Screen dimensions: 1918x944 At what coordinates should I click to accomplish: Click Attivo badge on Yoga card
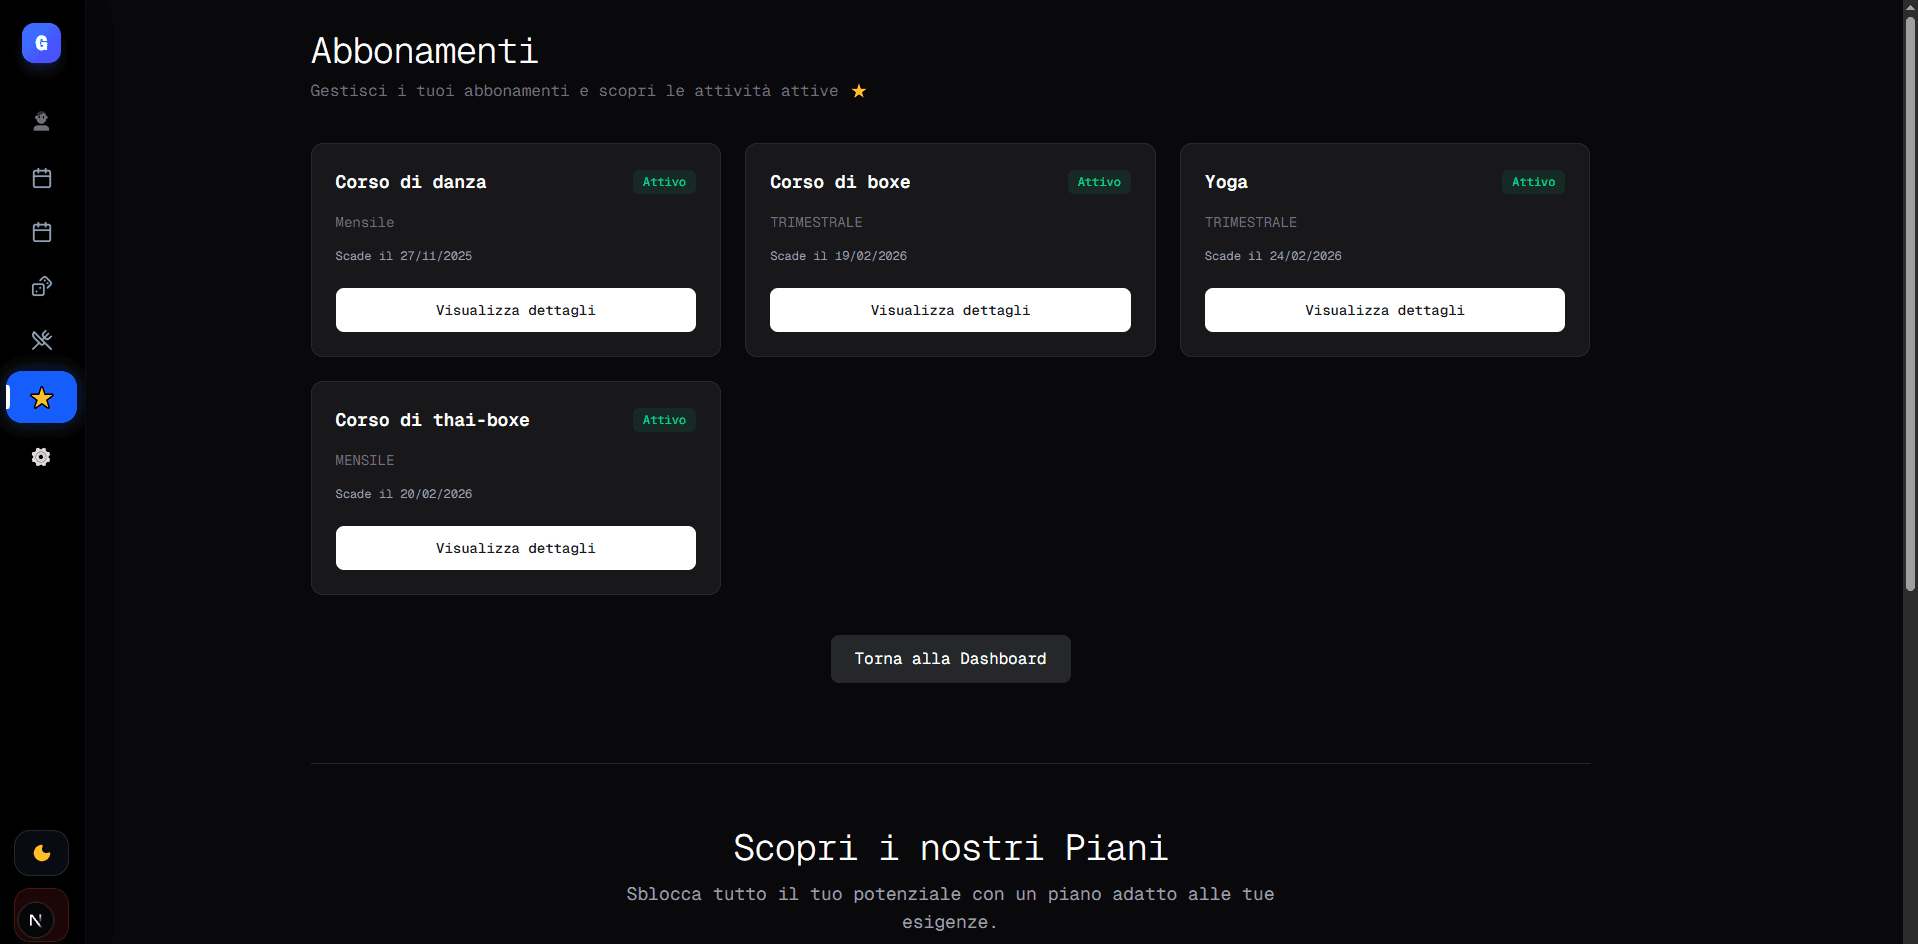point(1533,182)
